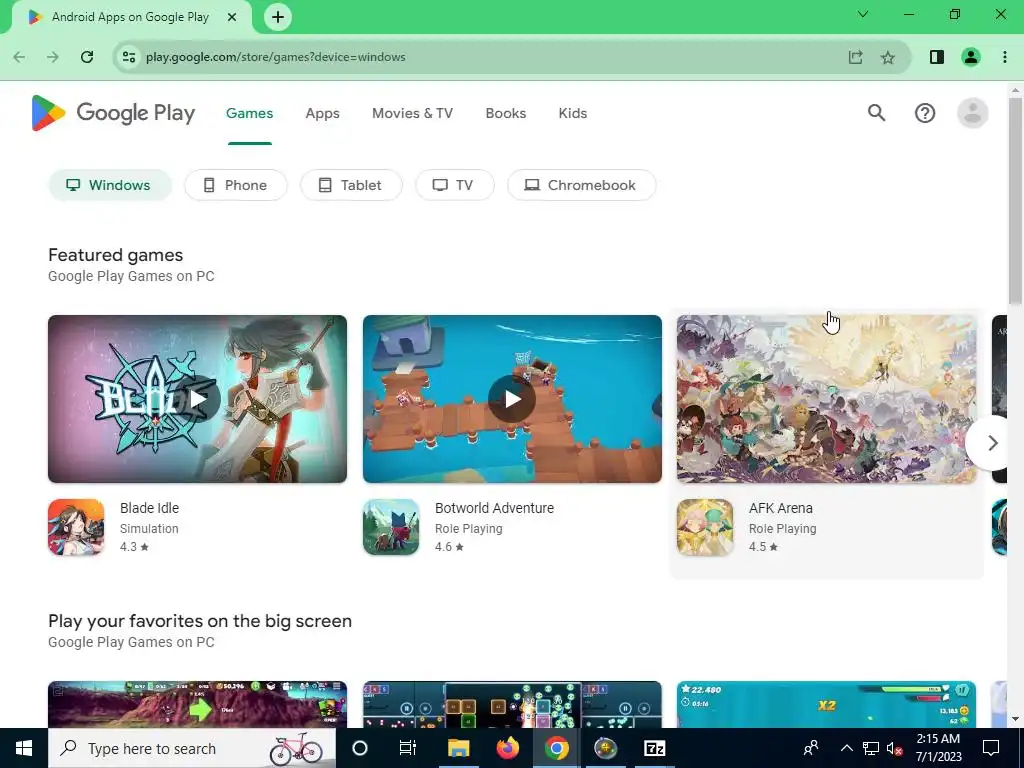1024x768 pixels.
Task: View site information icon in address bar
Action: [x=129, y=57]
